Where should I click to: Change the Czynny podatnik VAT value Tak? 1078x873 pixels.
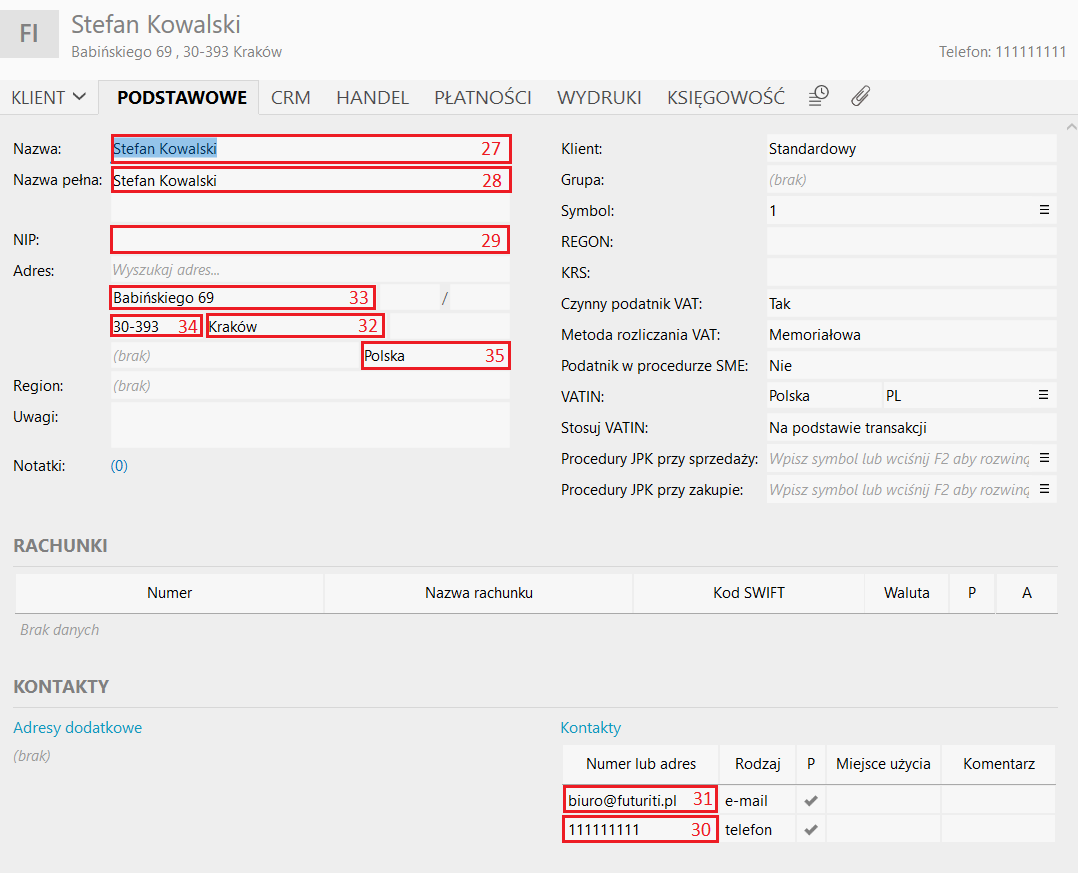click(x=910, y=304)
